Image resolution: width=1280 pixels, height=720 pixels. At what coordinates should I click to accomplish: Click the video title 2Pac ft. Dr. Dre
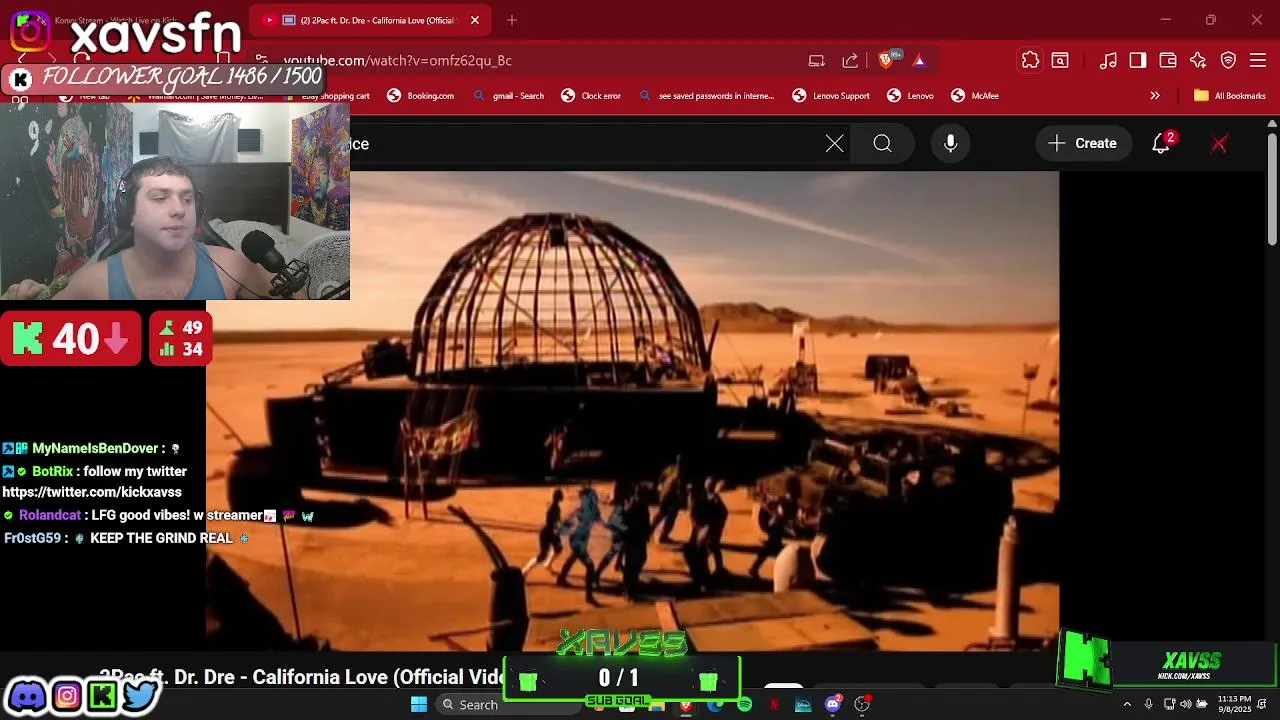click(300, 677)
